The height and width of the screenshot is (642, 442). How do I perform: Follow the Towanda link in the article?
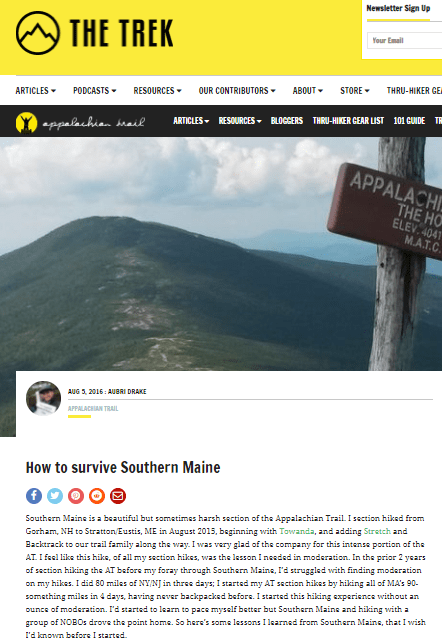[x=297, y=531]
